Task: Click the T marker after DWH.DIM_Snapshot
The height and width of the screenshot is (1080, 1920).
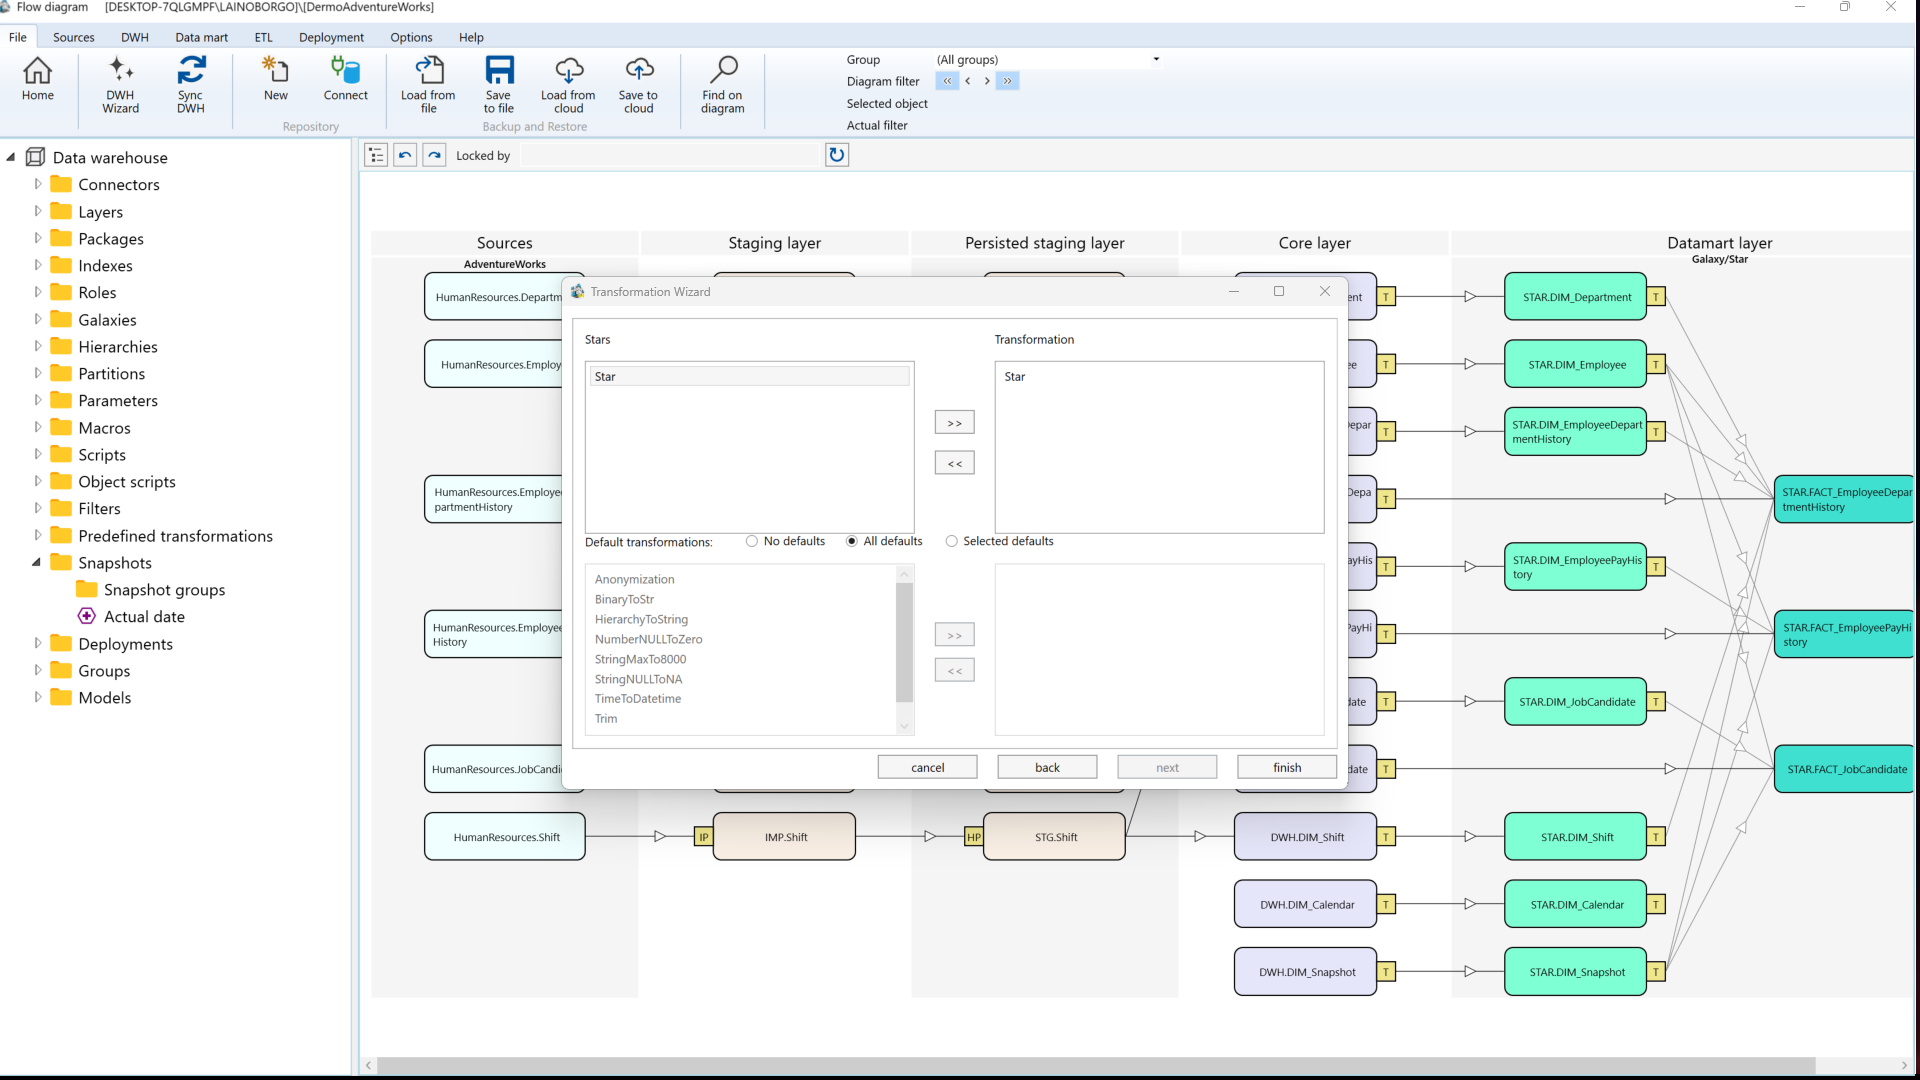Action: pos(1386,972)
